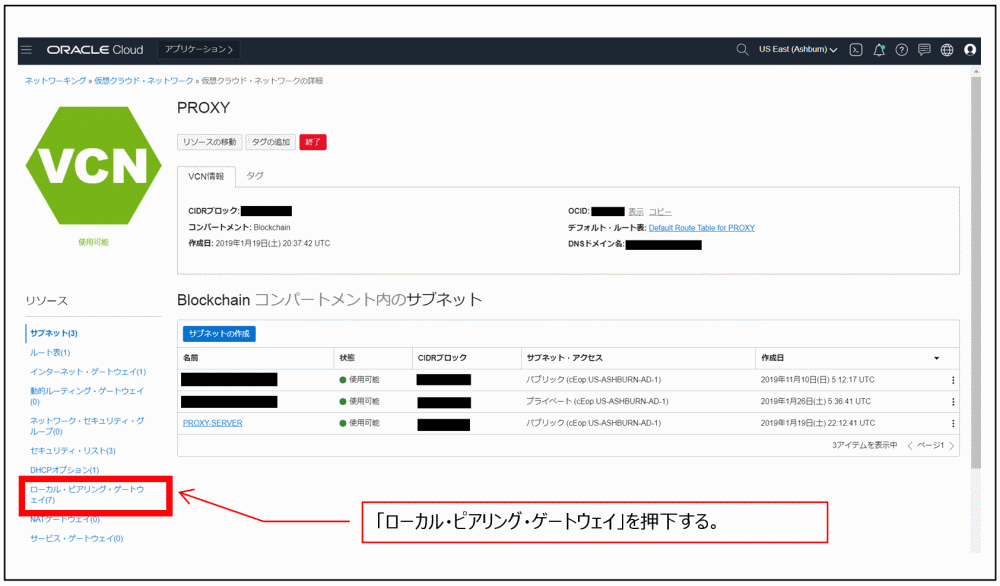1000x586 pixels.
Task: Open the chat feedback icon
Action: (924, 50)
